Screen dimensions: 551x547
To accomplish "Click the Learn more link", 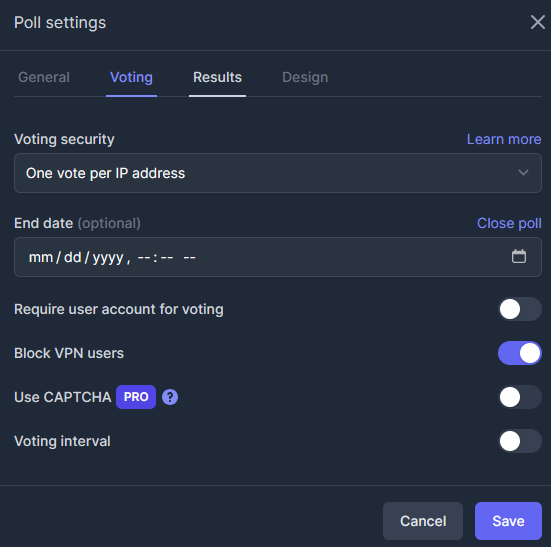I will click(504, 139).
